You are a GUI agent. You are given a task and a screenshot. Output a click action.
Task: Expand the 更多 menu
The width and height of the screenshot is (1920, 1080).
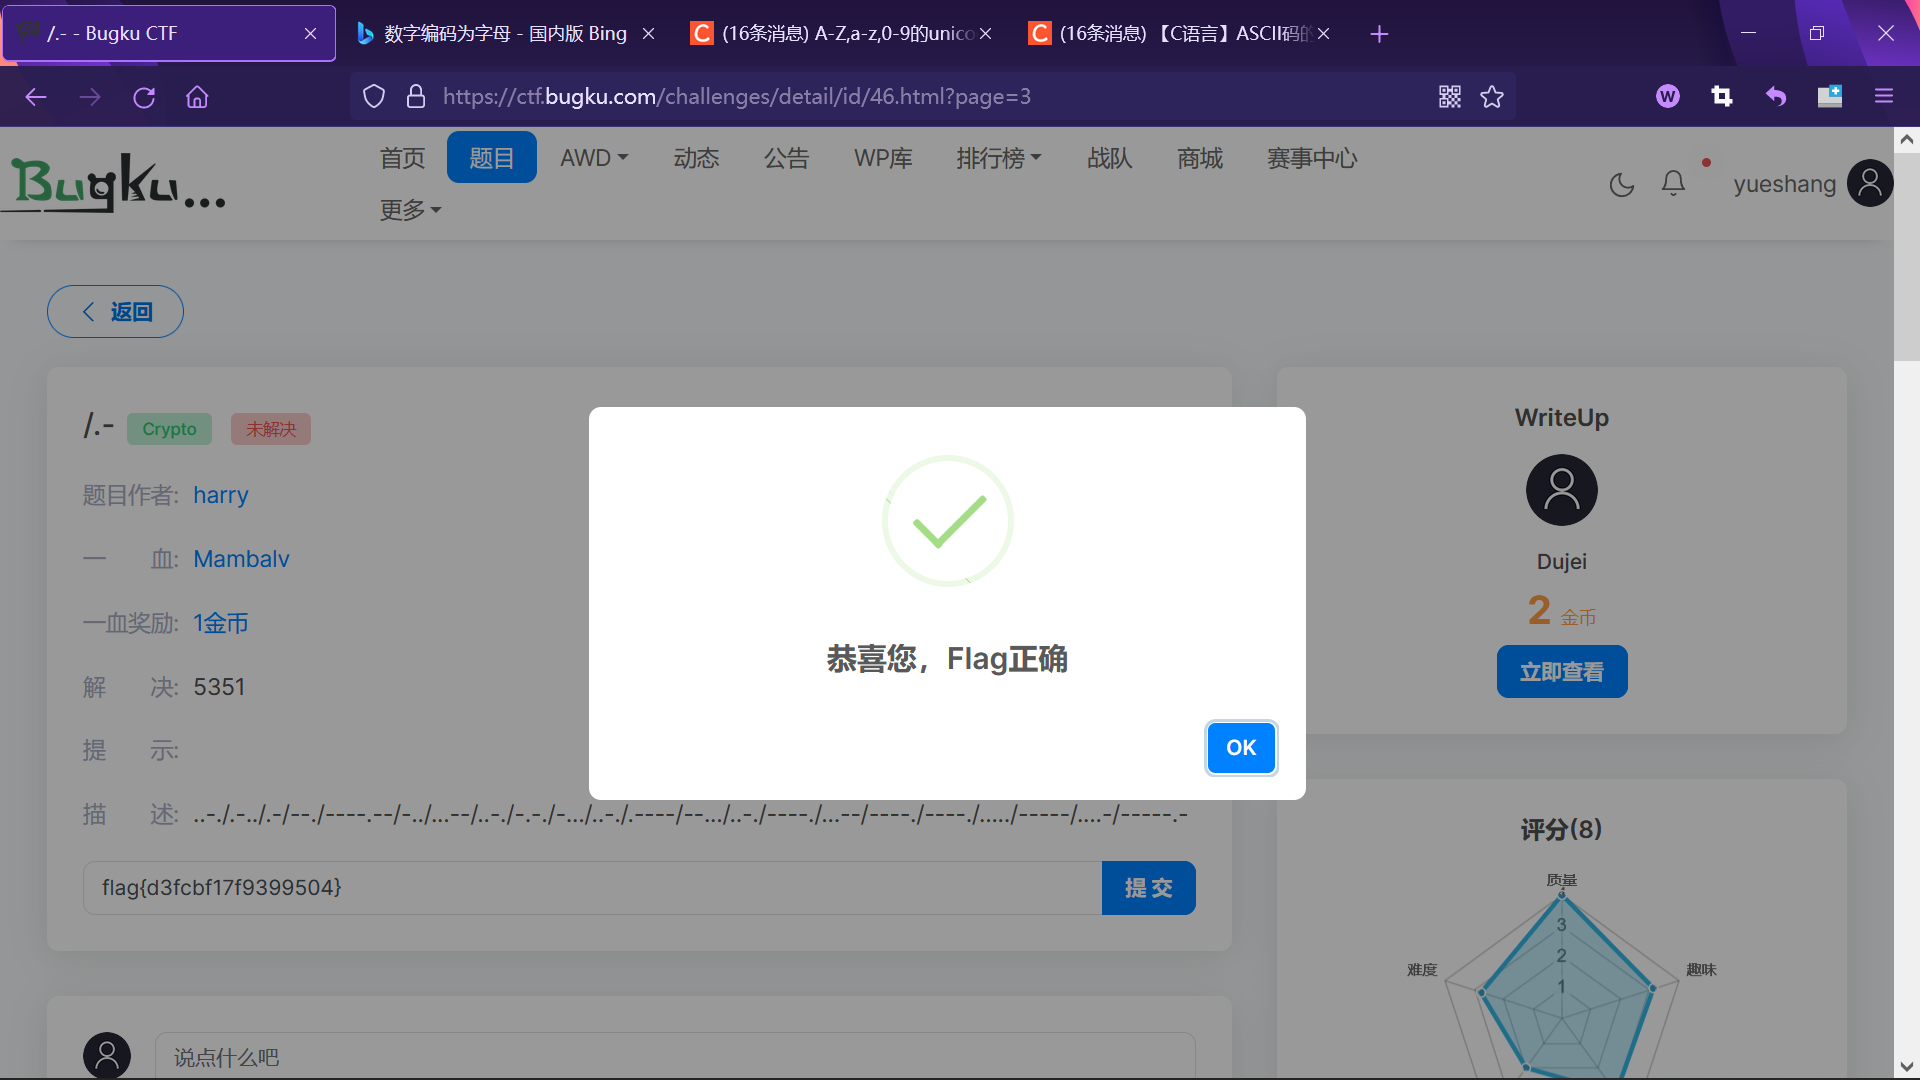(410, 210)
